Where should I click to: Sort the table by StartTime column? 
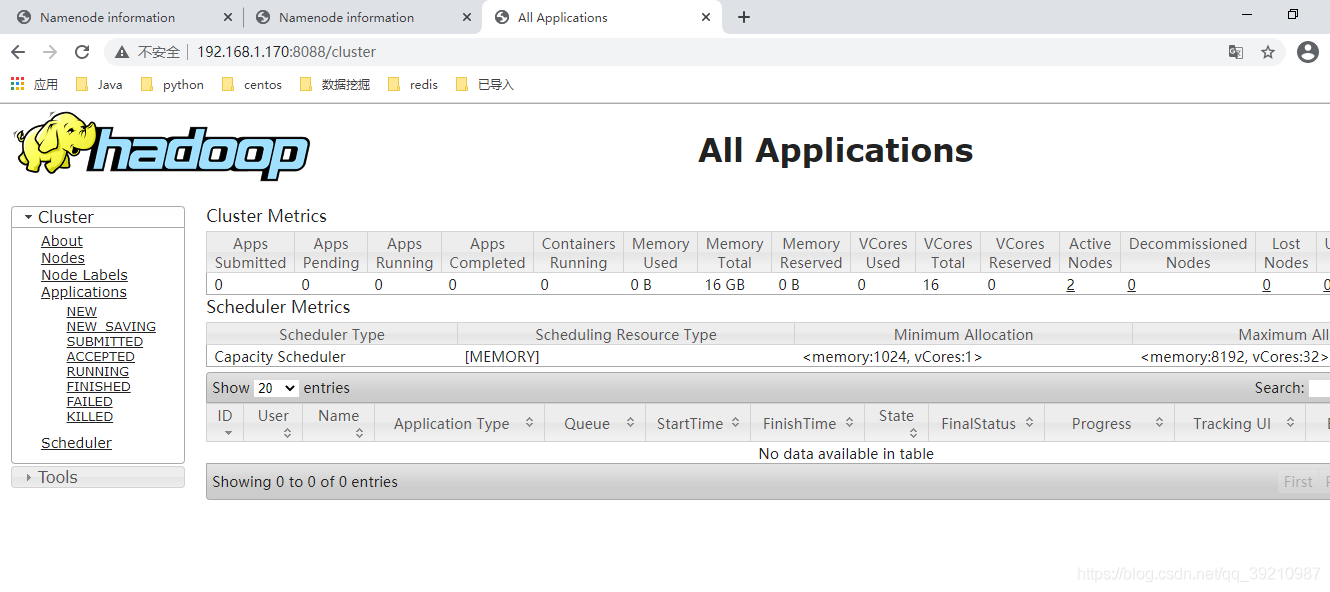coord(698,423)
